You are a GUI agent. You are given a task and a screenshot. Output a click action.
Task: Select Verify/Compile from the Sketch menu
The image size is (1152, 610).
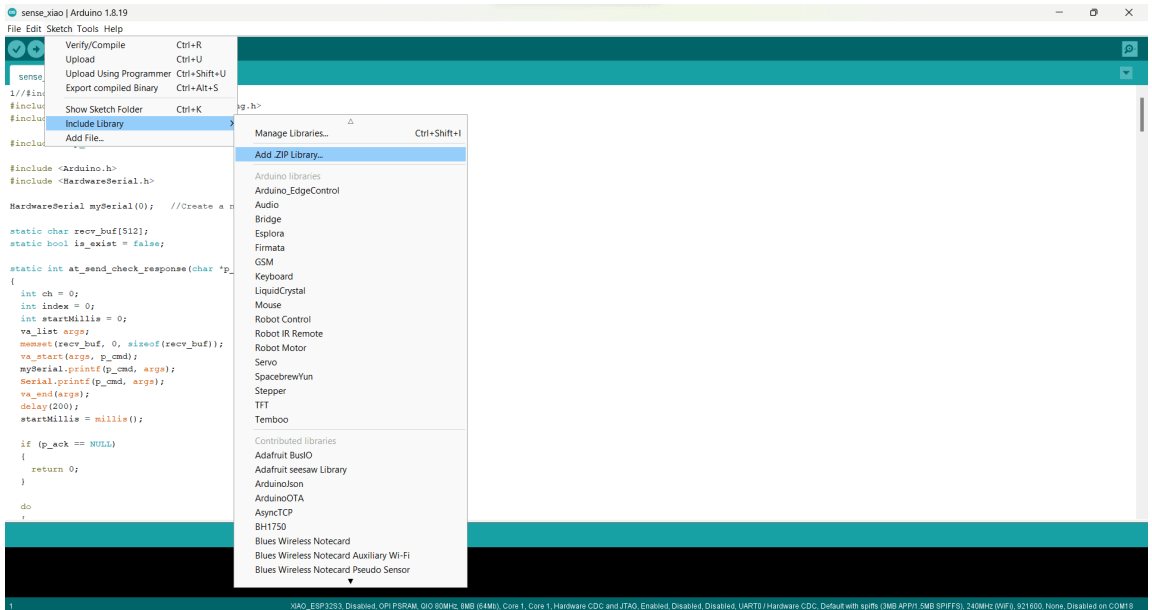pyautogui.click(x=141, y=45)
